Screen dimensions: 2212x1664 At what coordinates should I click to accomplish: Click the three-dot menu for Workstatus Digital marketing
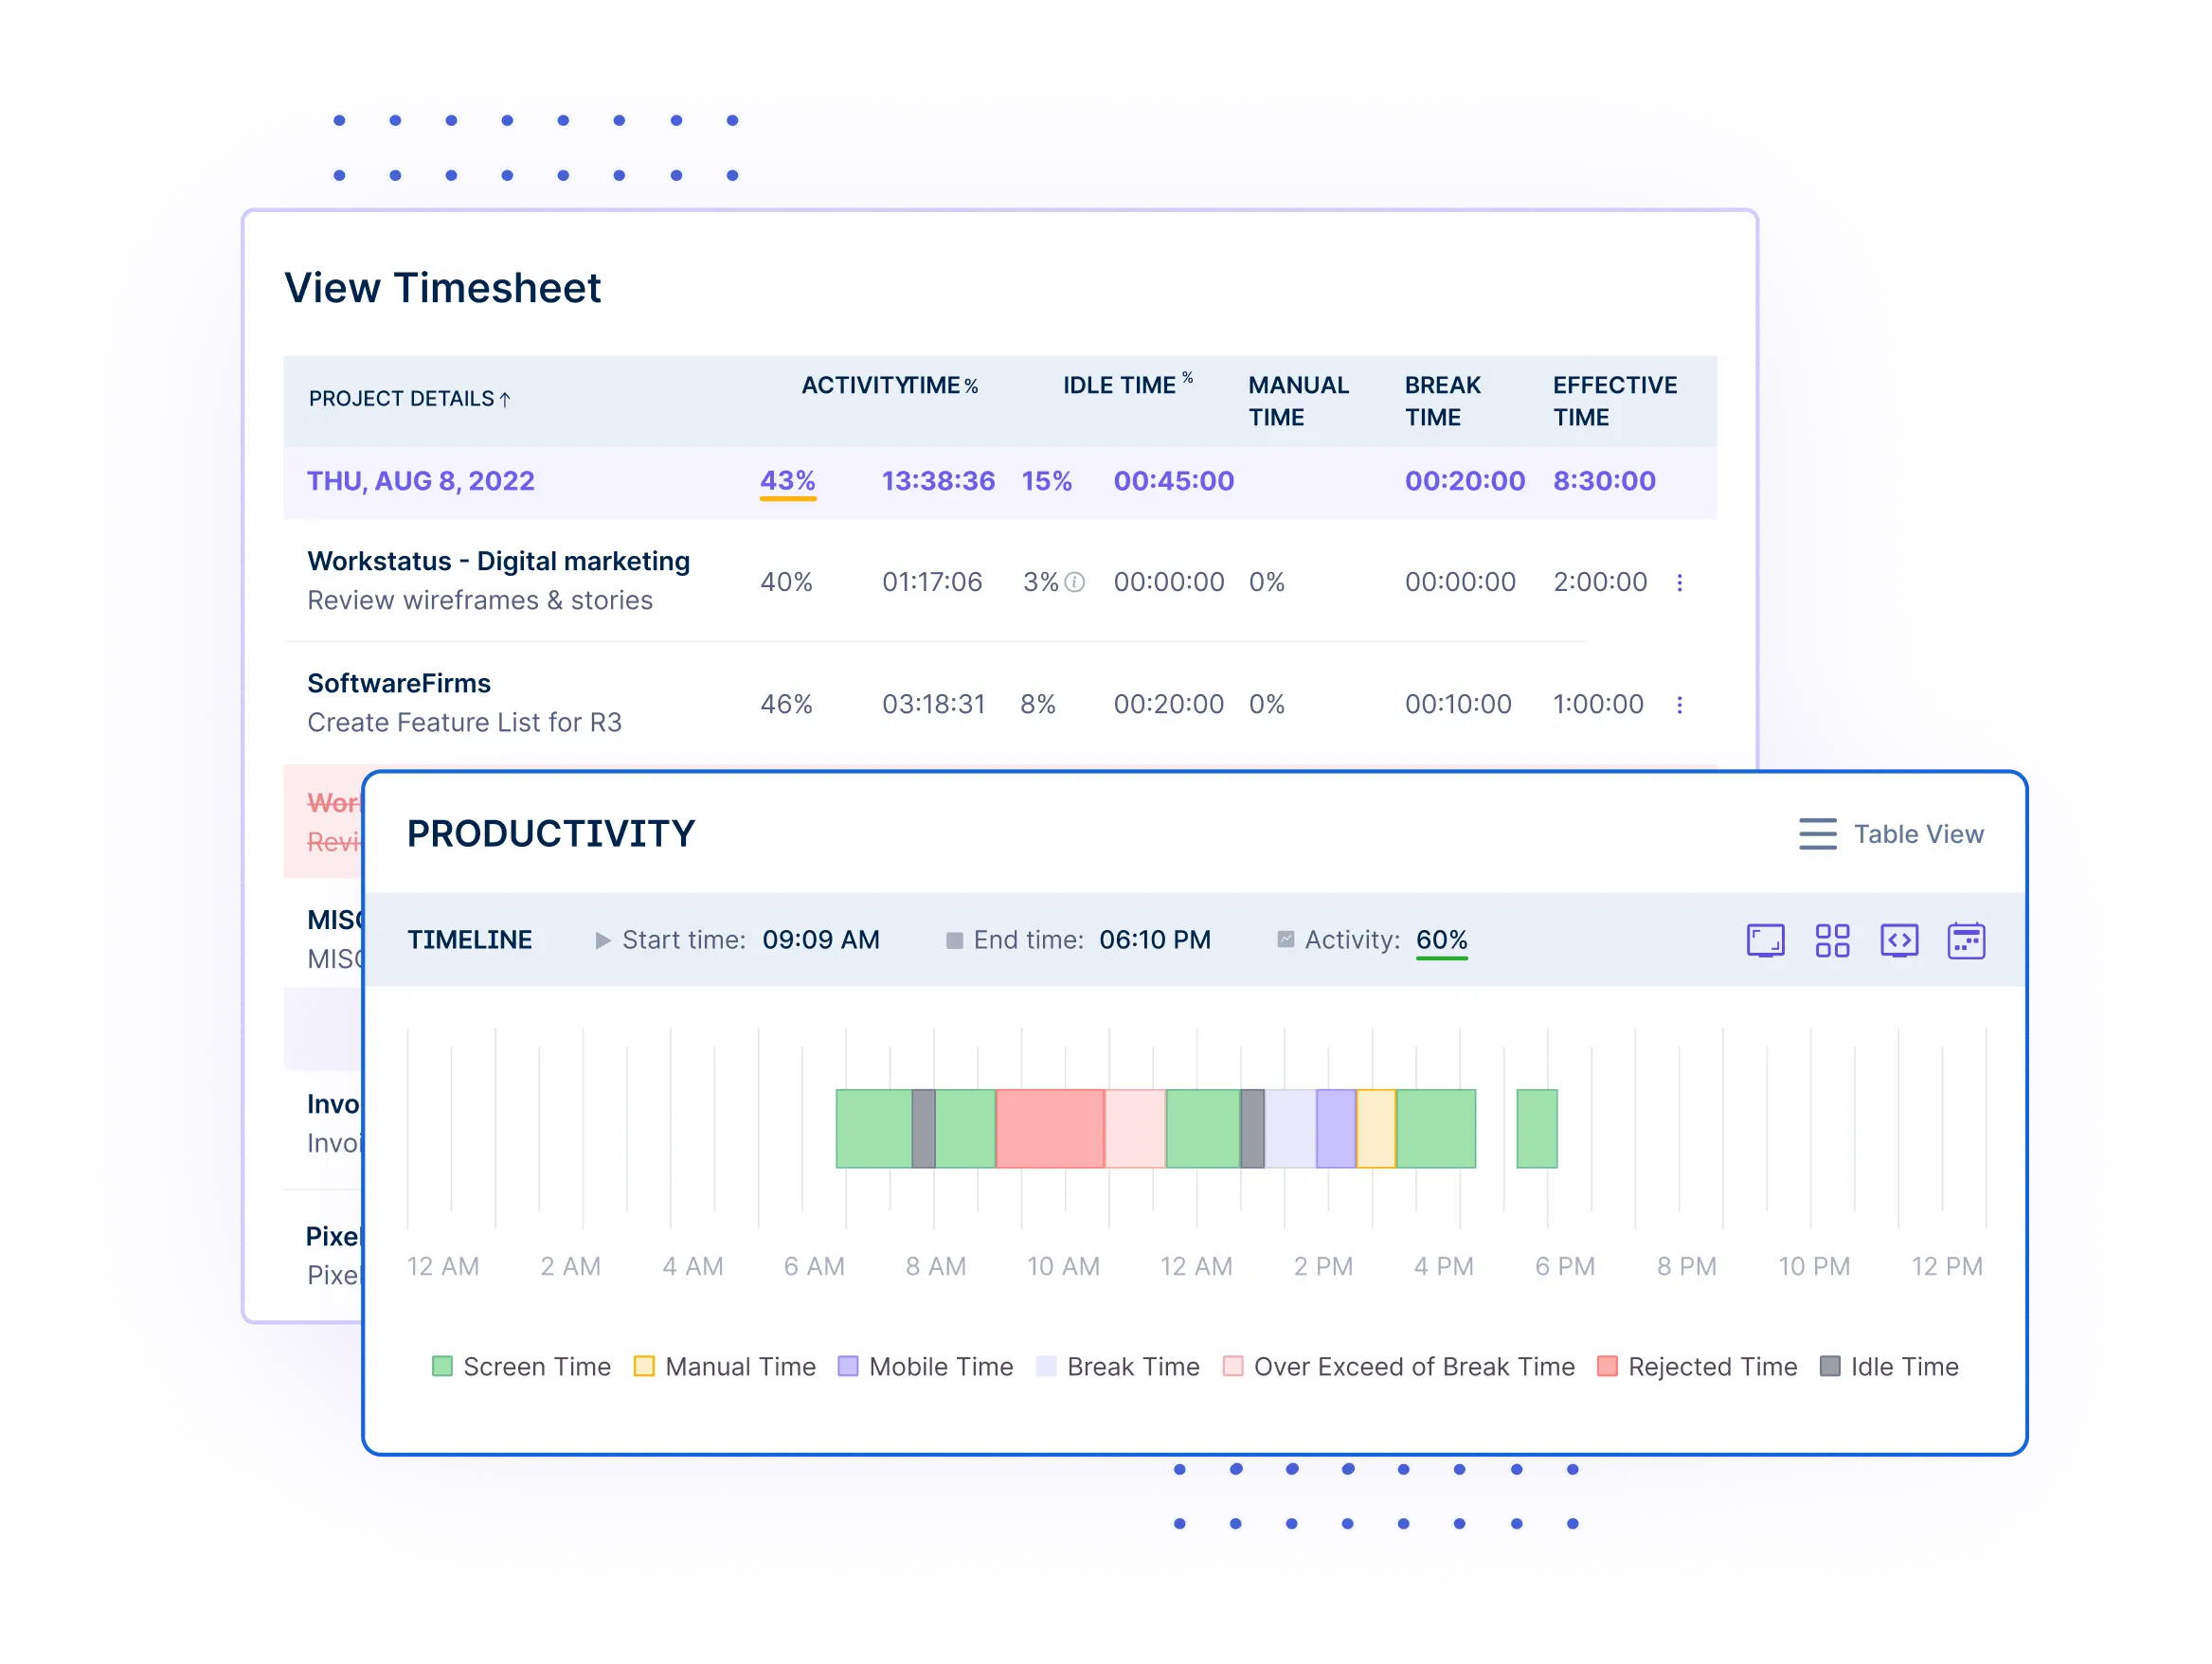pyautogui.click(x=1682, y=582)
